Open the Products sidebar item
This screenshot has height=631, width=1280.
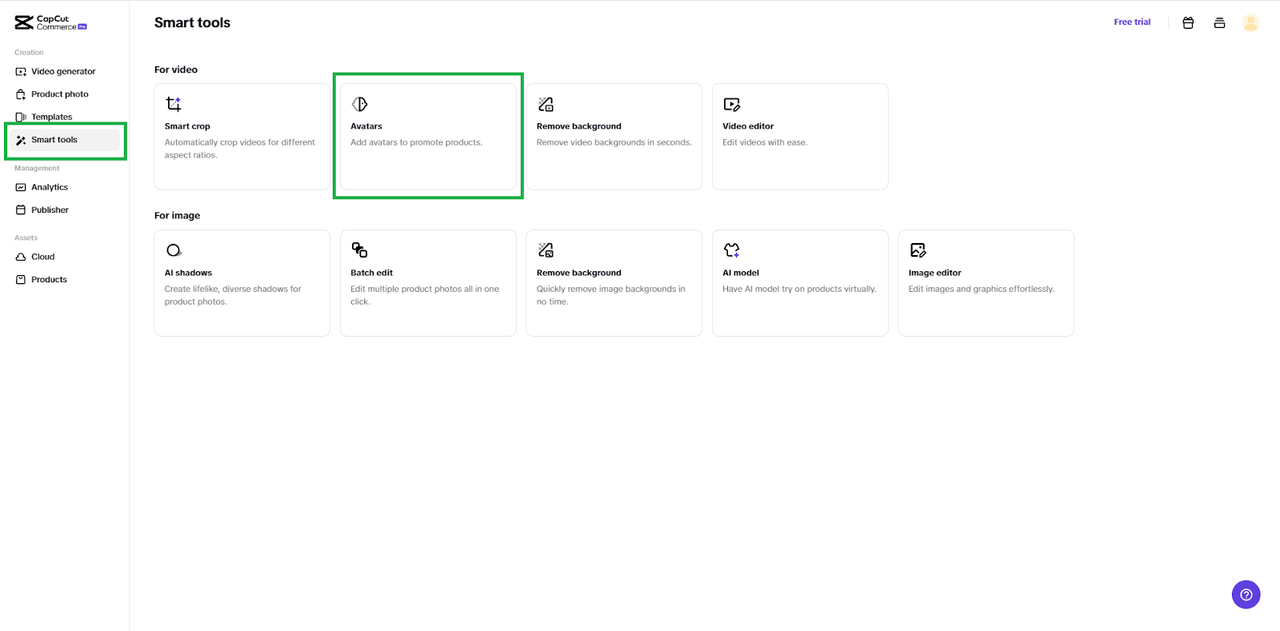tap(48, 280)
